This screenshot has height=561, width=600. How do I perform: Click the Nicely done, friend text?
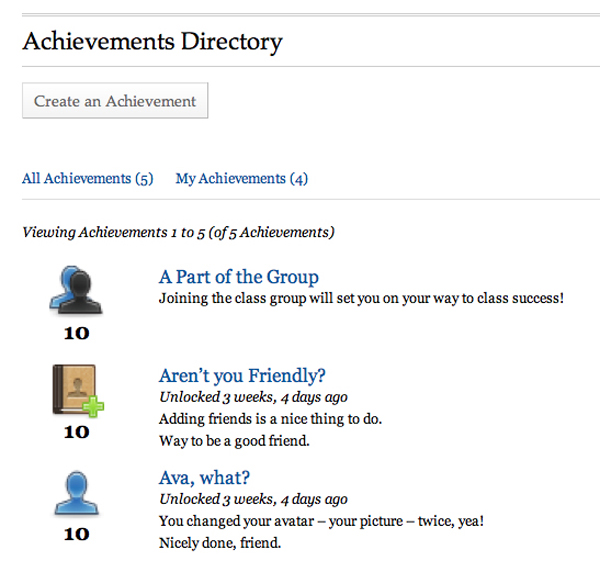coord(220,543)
